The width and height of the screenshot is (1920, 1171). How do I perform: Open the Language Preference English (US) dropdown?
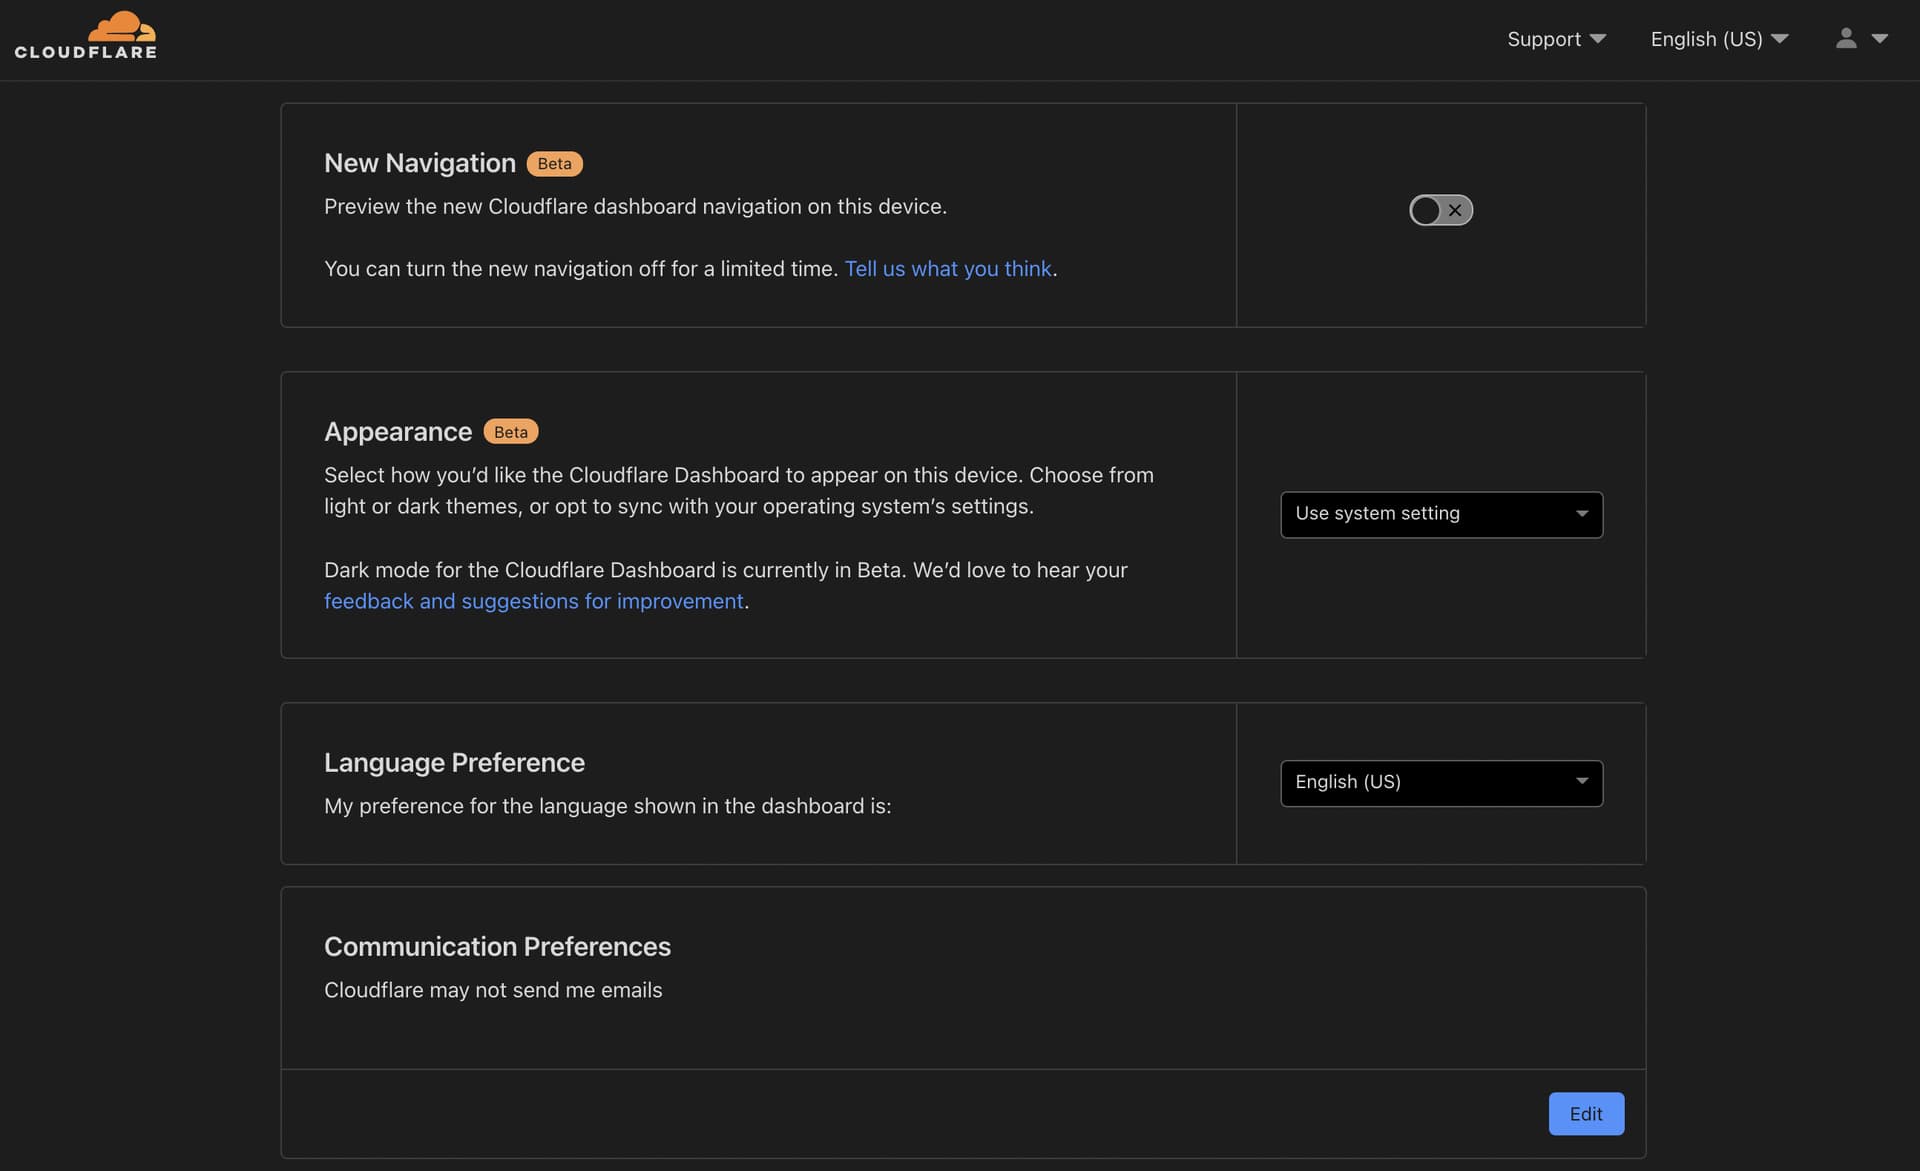1440,783
